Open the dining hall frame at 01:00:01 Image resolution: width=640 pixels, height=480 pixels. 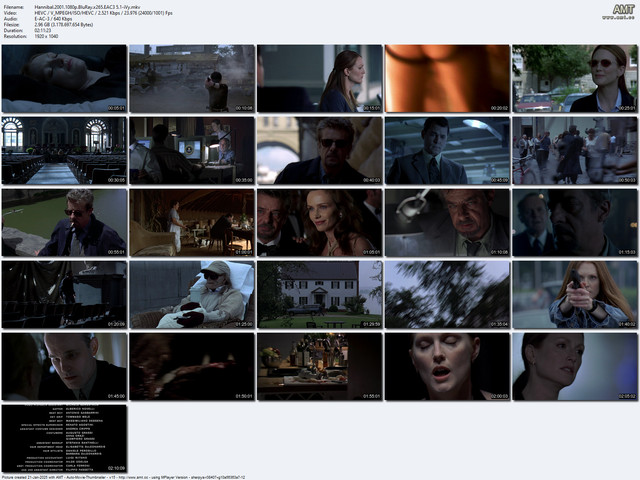click(192, 222)
